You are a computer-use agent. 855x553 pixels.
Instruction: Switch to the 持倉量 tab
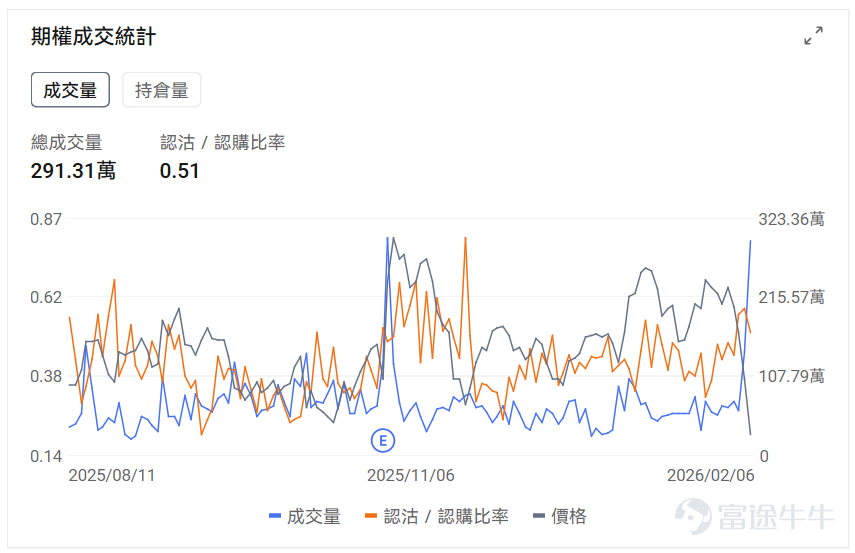pyautogui.click(x=161, y=90)
